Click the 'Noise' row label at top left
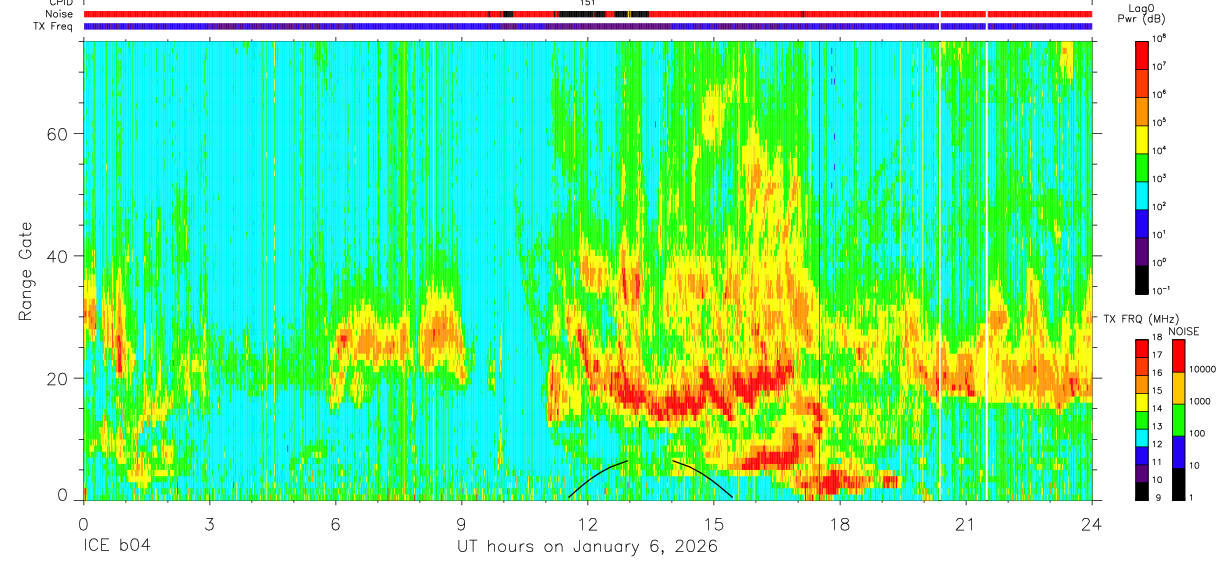The image size is (1228, 567). tap(61, 14)
